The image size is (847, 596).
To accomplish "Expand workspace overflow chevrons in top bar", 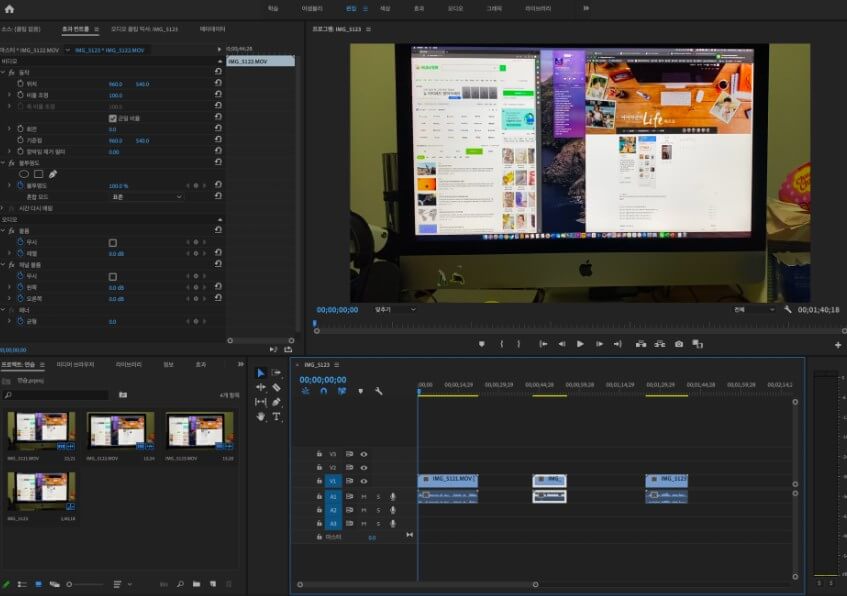I will (585, 8).
